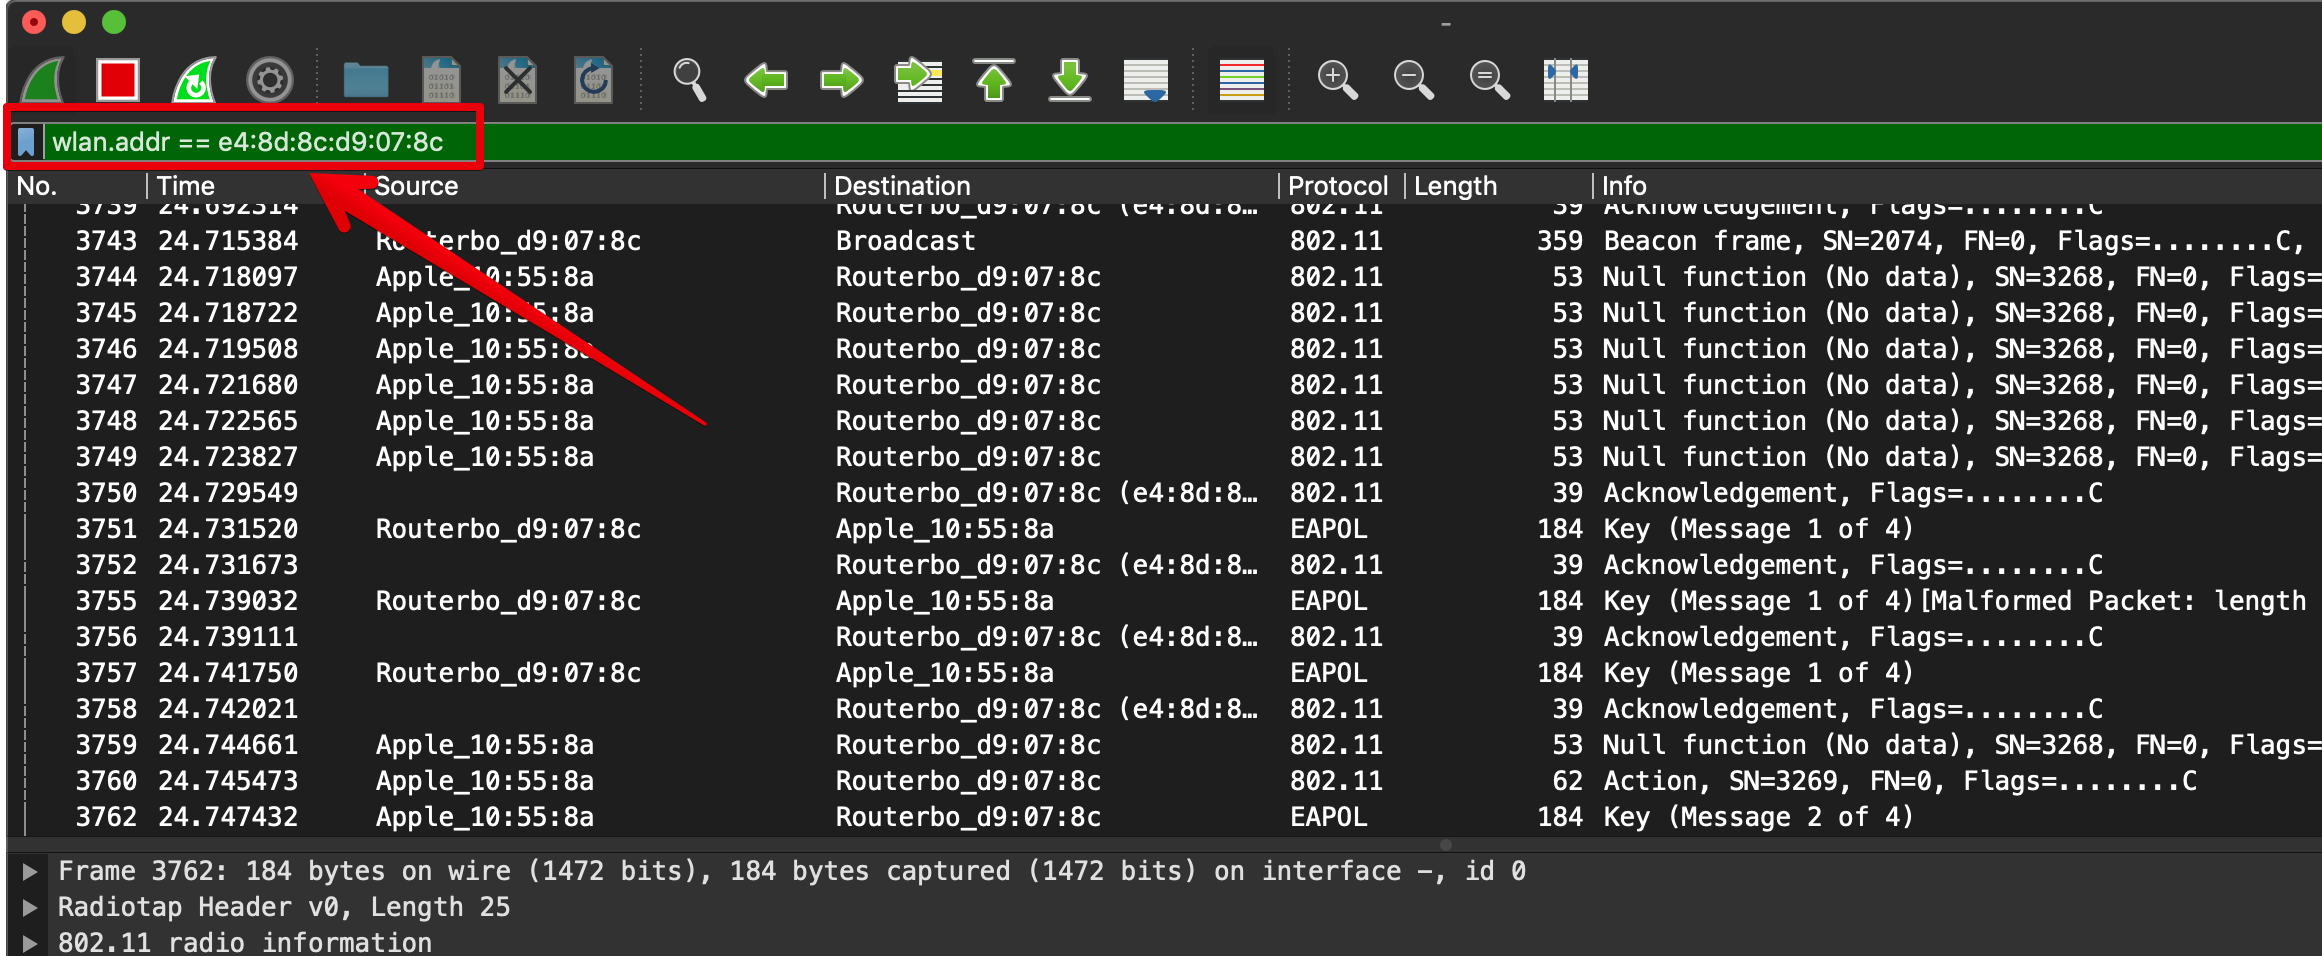Screen dimensions: 2322x956
Task: Select packet 3758 Acknowledgement row
Action: pos(1165,709)
